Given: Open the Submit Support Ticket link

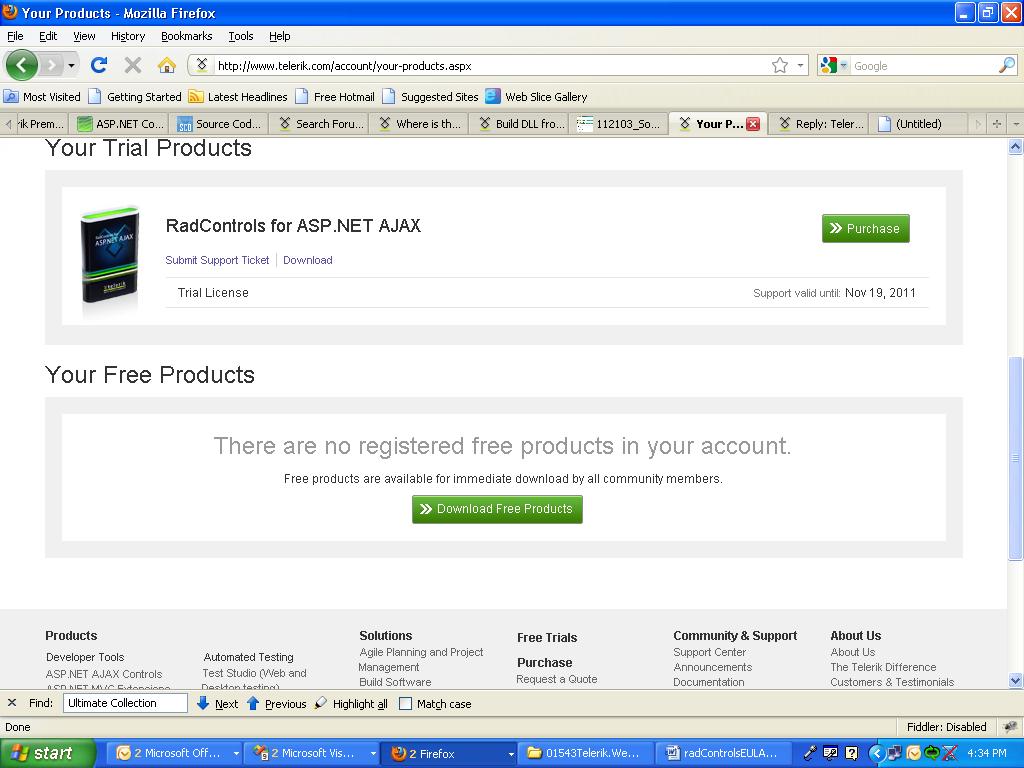Looking at the screenshot, I should click(217, 260).
